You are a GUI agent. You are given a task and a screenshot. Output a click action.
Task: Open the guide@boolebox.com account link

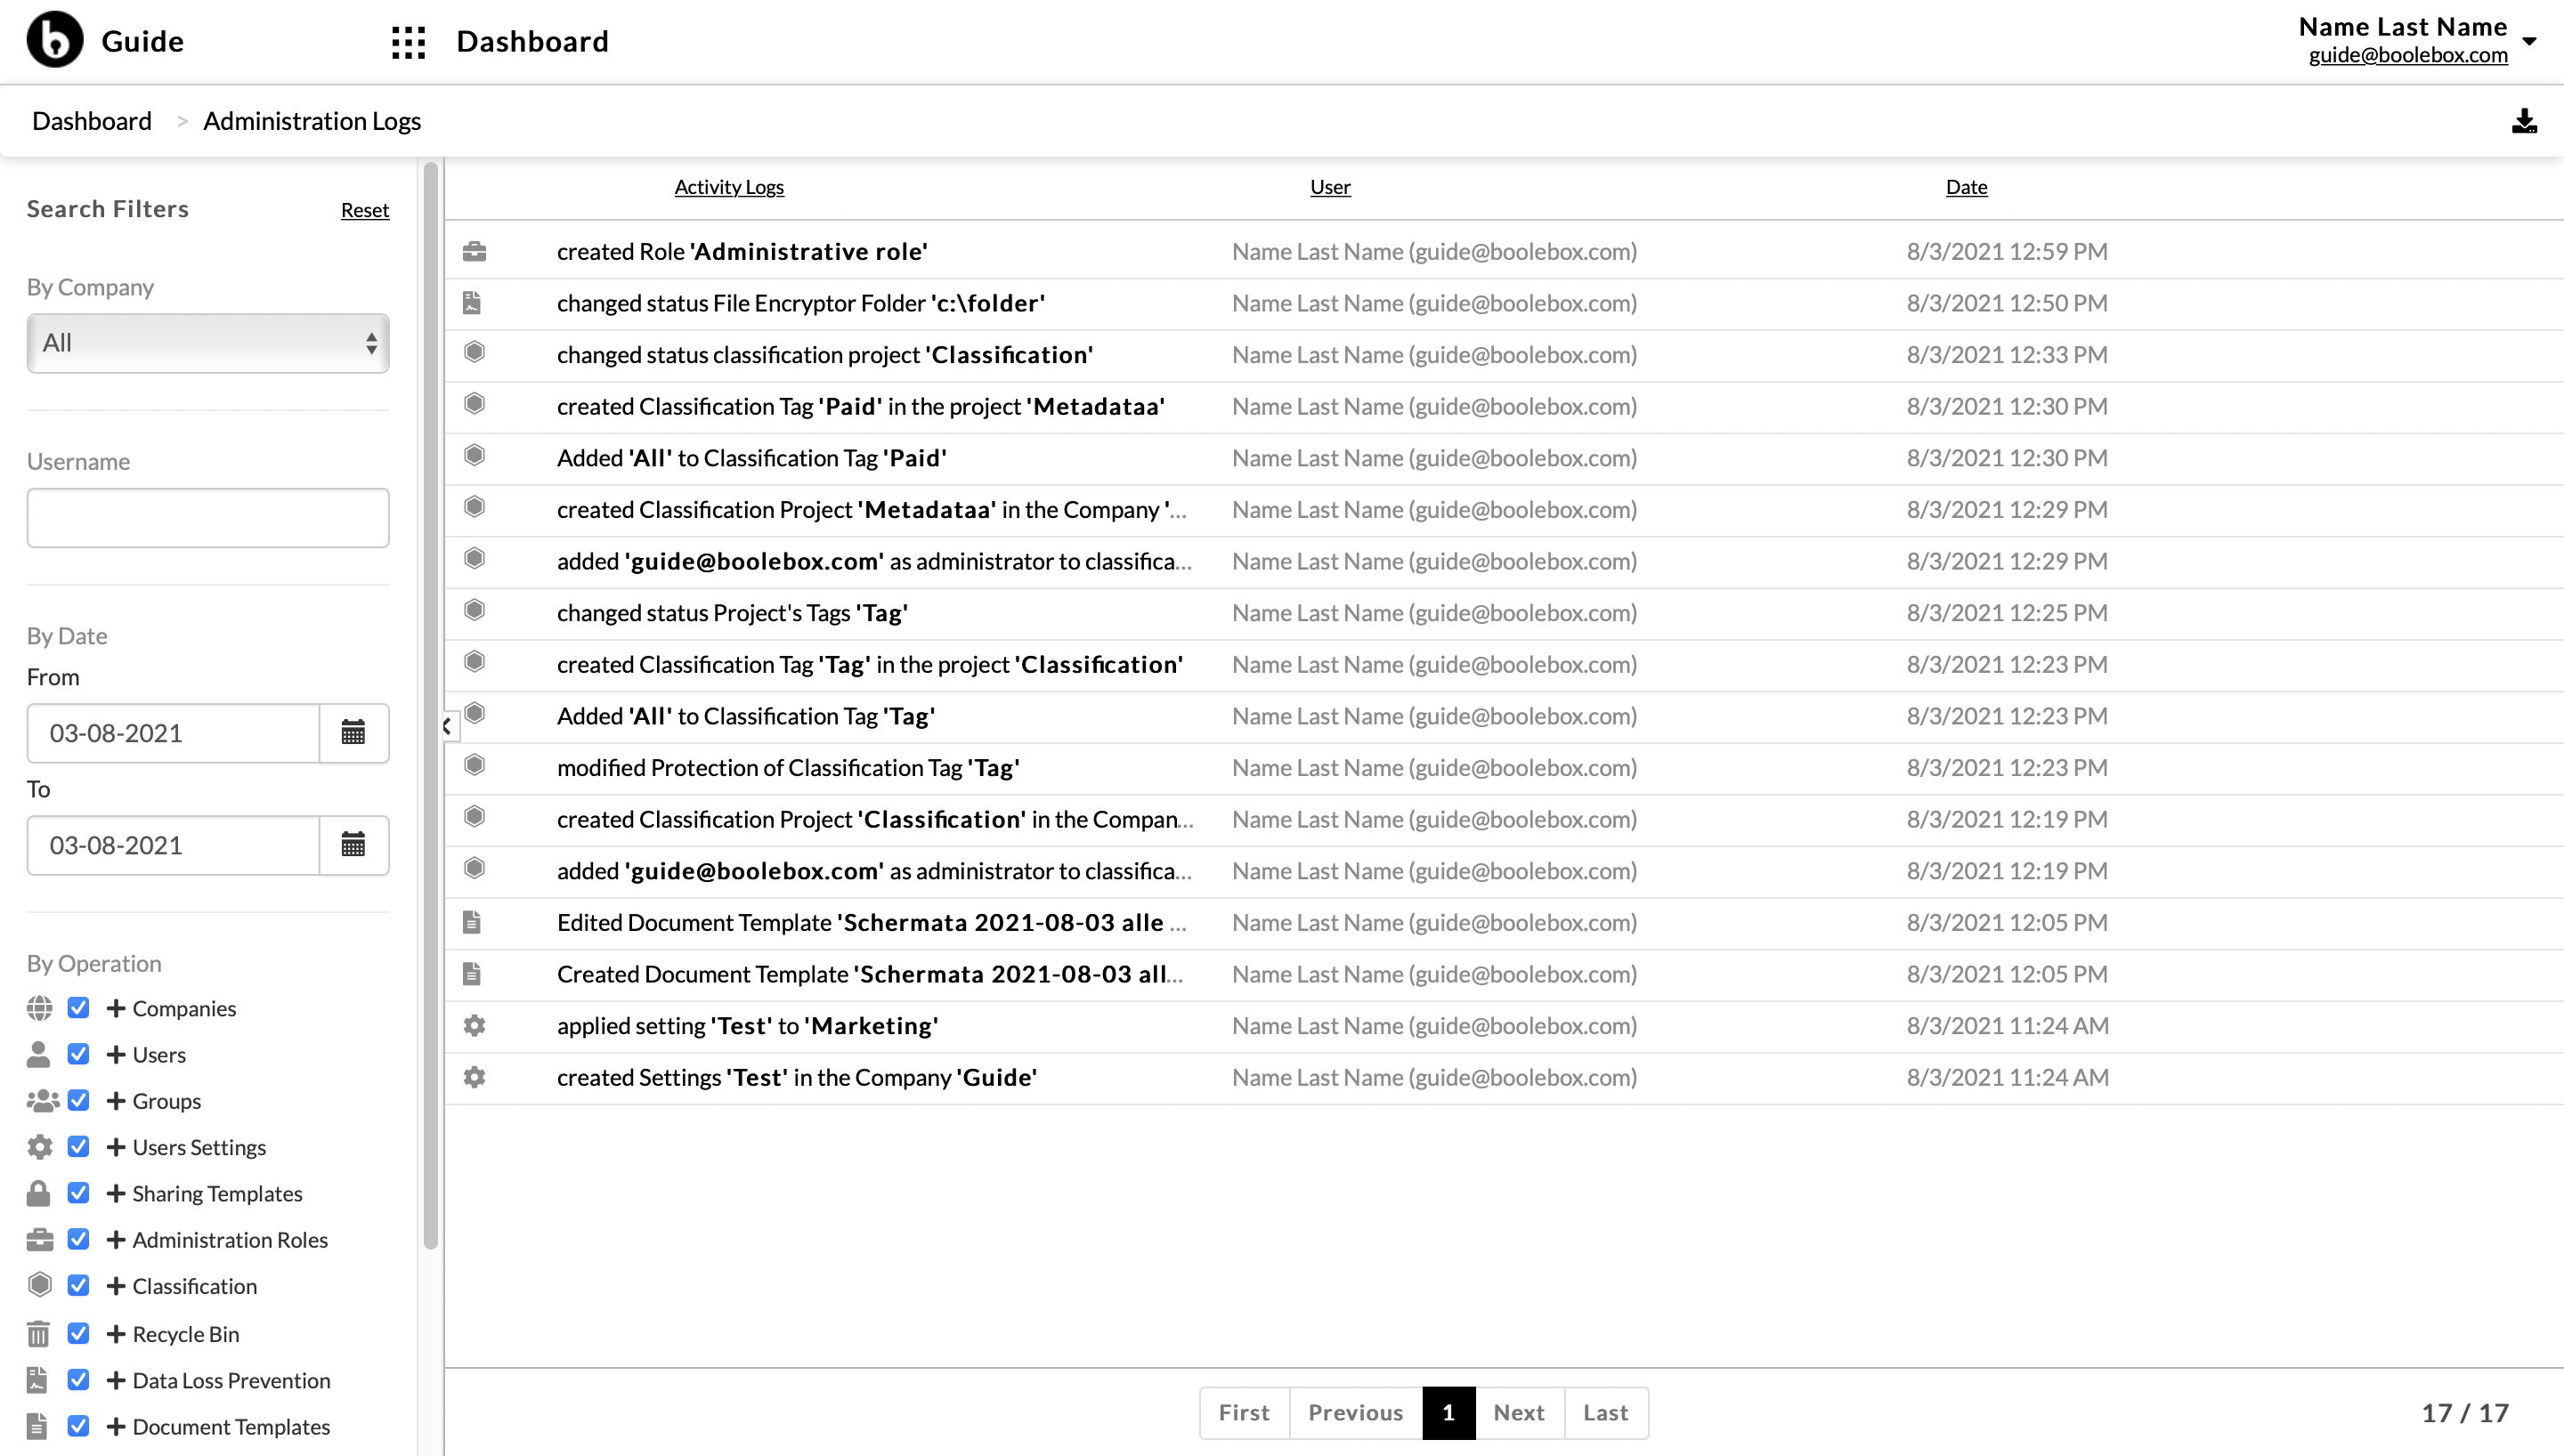click(2408, 55)
